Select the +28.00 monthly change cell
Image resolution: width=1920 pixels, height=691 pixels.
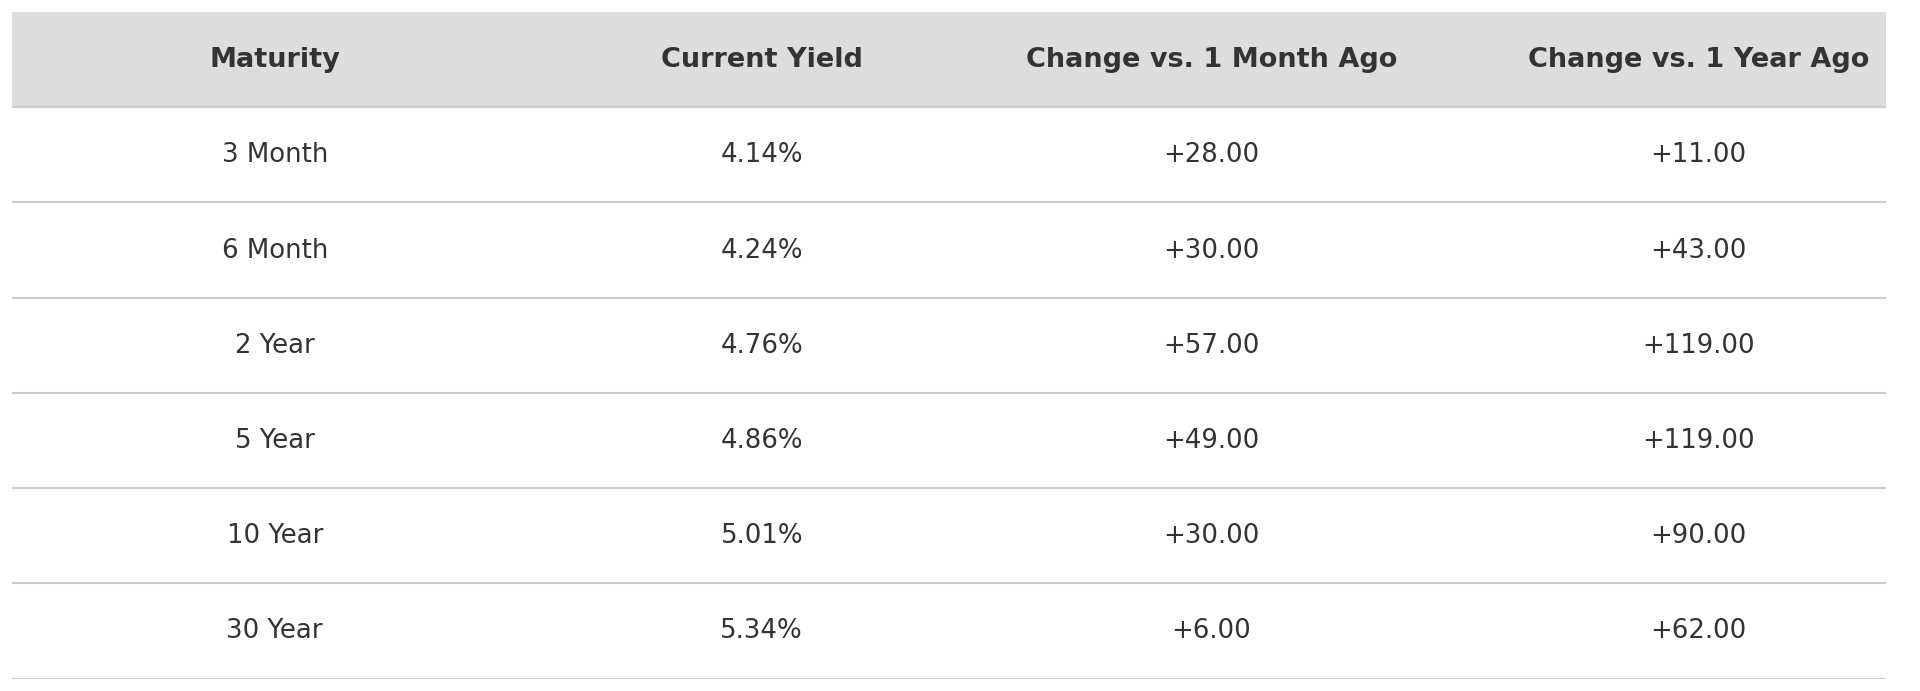point(1211,155)
